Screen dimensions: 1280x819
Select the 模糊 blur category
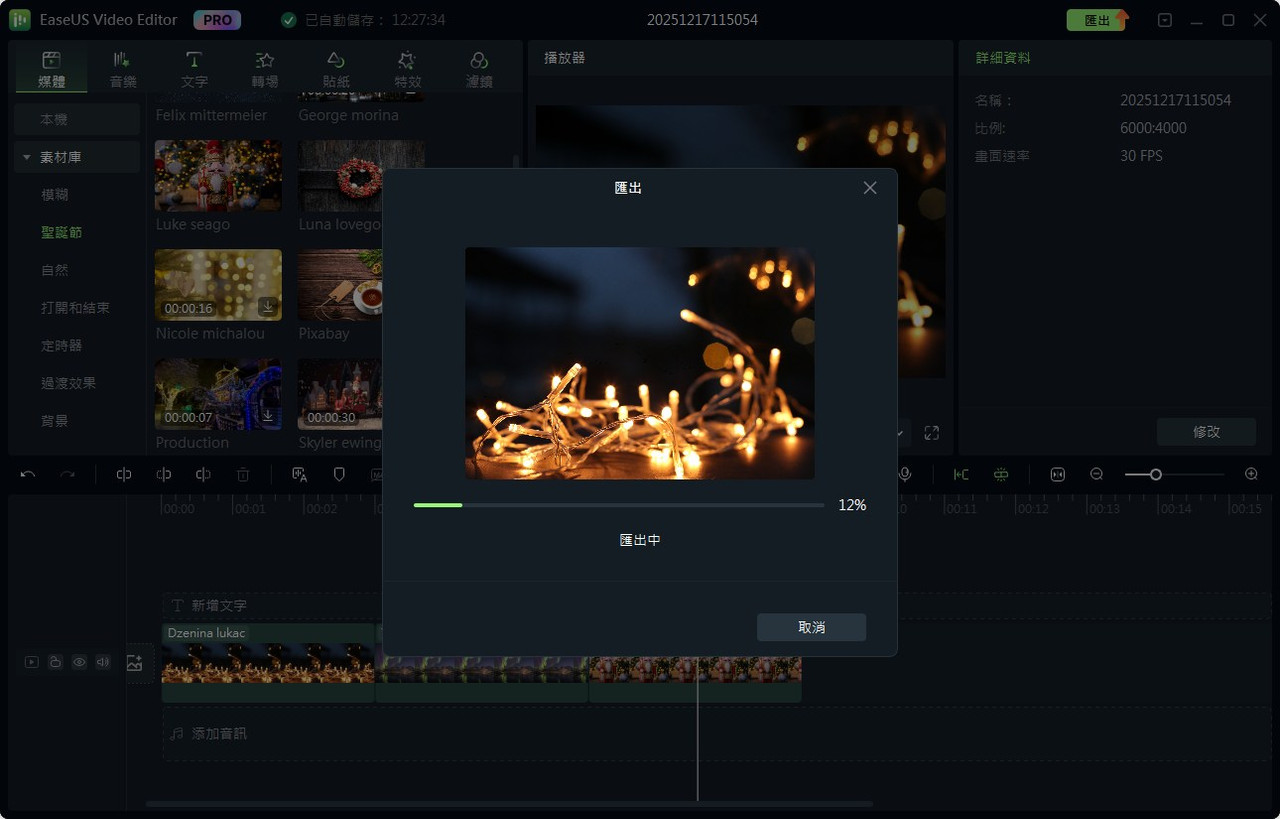click(x=55, y=195)
